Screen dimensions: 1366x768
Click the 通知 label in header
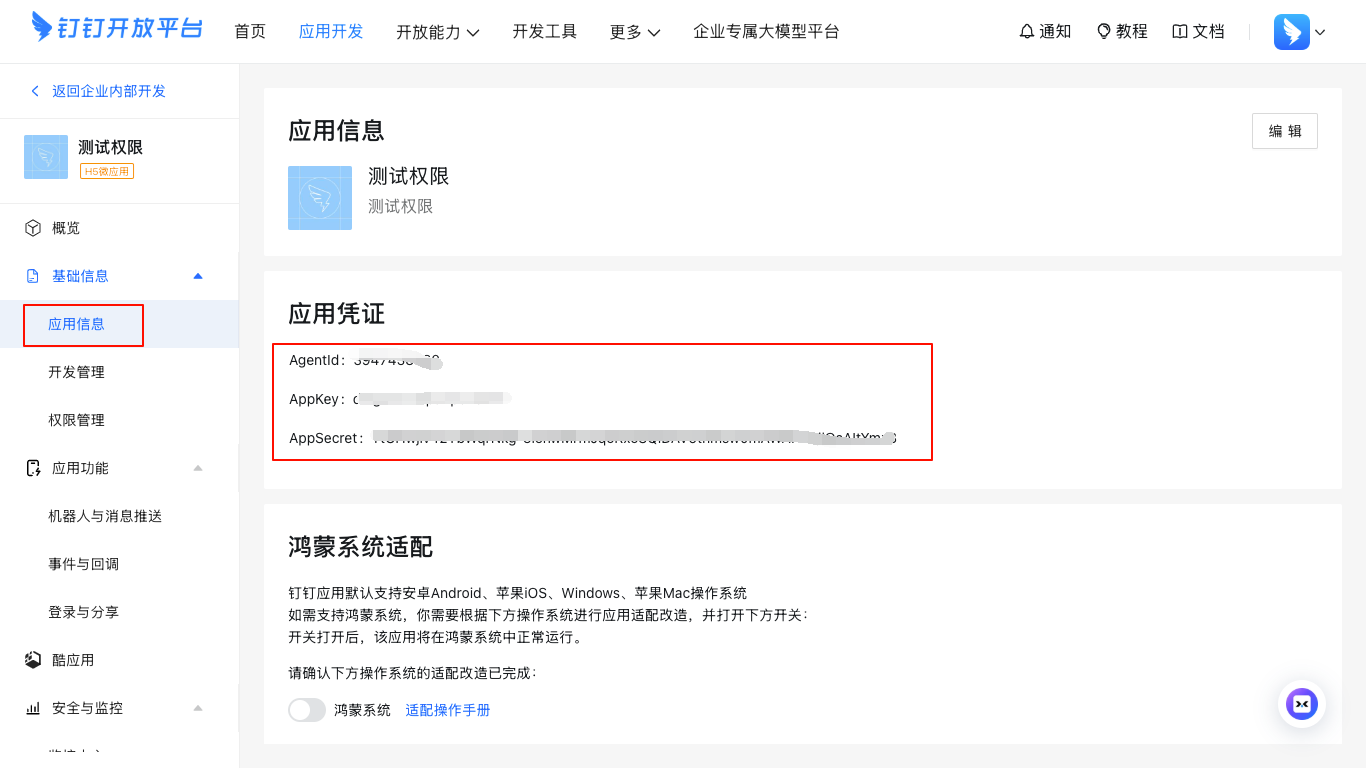click(1056, 31)
